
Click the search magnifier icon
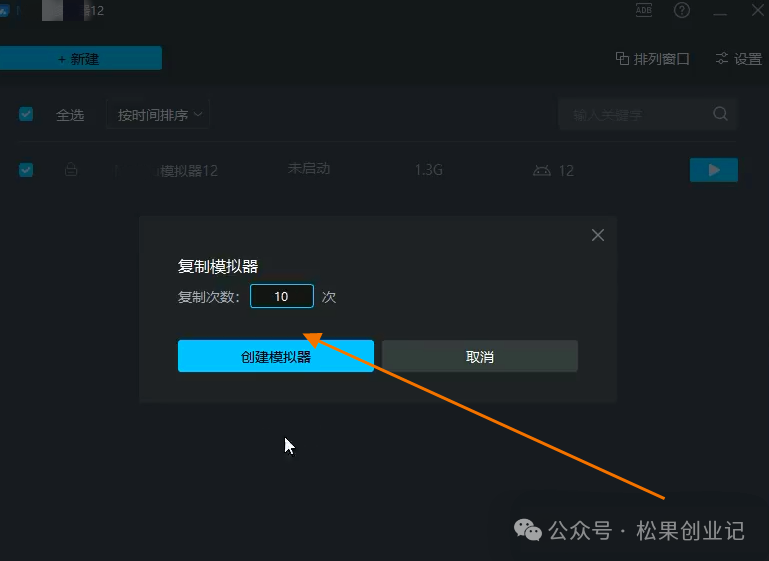coord(720,114)
